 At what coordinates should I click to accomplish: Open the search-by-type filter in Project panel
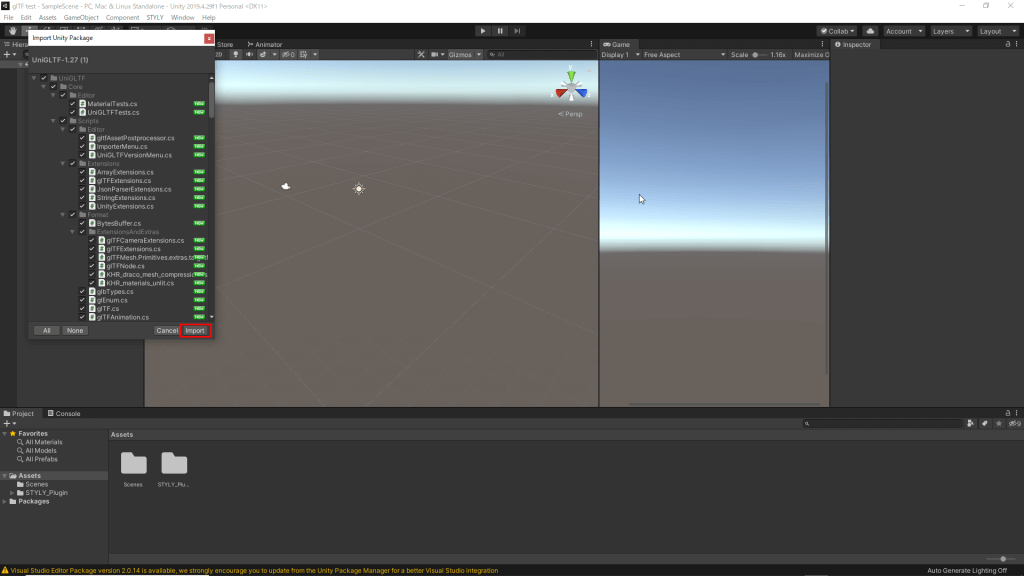pyautogui.click(x=970, y=423)
